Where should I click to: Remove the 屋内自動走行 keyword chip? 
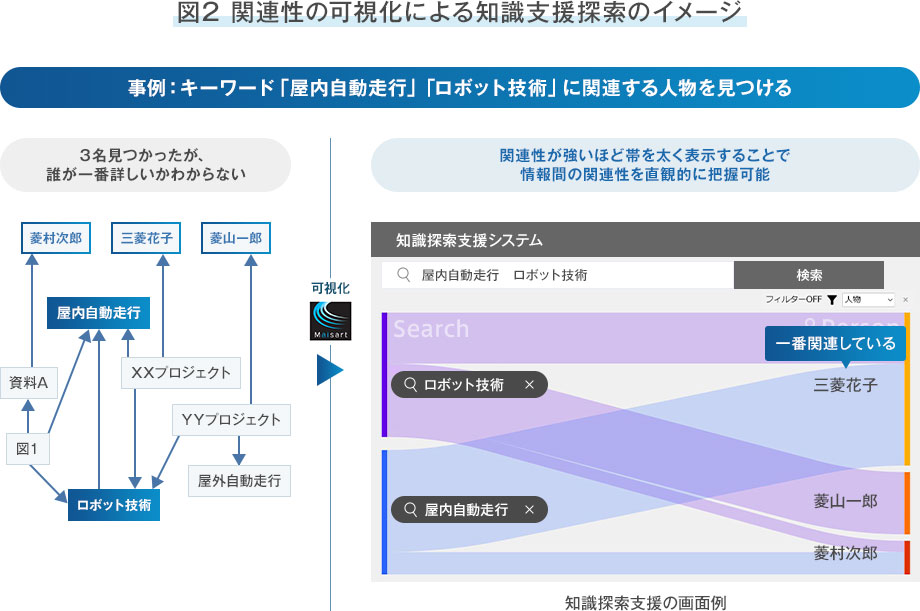click(529, 510)
